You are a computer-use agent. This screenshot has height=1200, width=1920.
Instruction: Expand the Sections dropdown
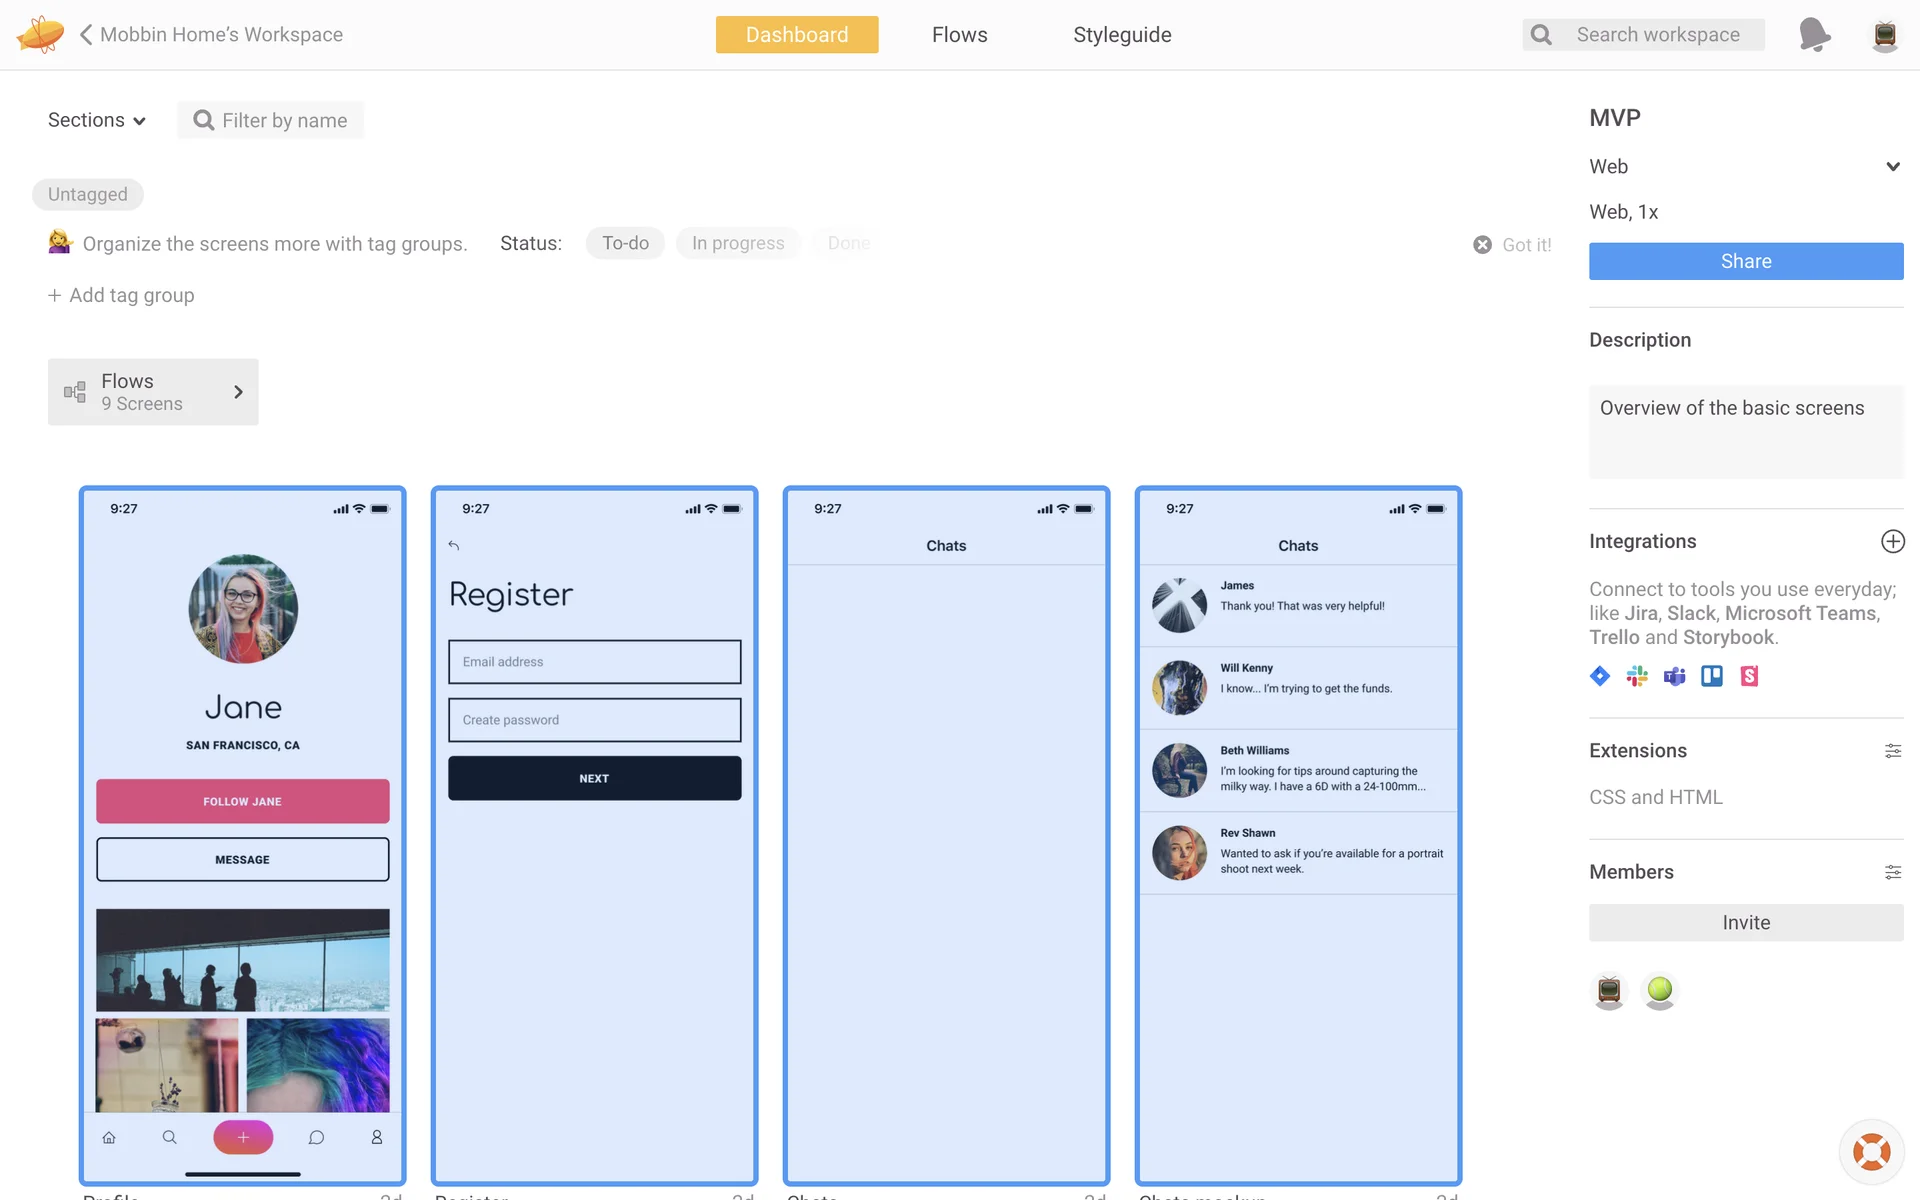(x=97, y=120)
